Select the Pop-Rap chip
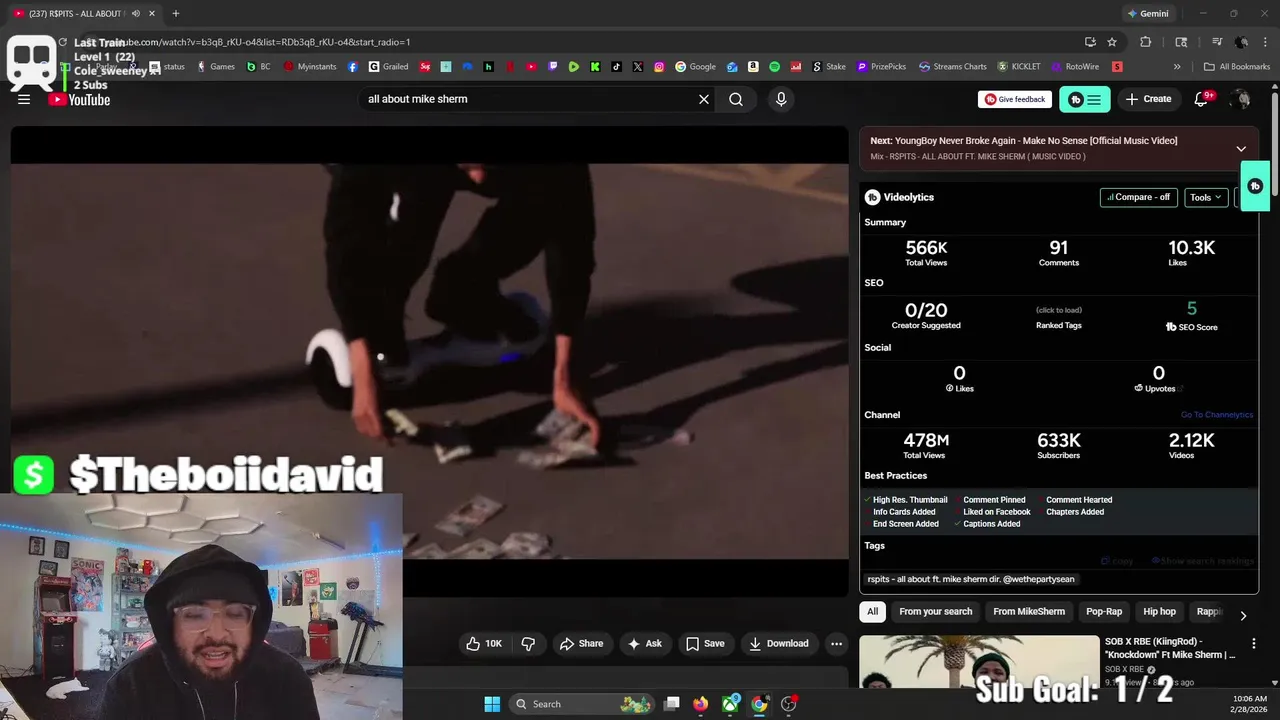The image size is (1280, 720). [1104, 611]
